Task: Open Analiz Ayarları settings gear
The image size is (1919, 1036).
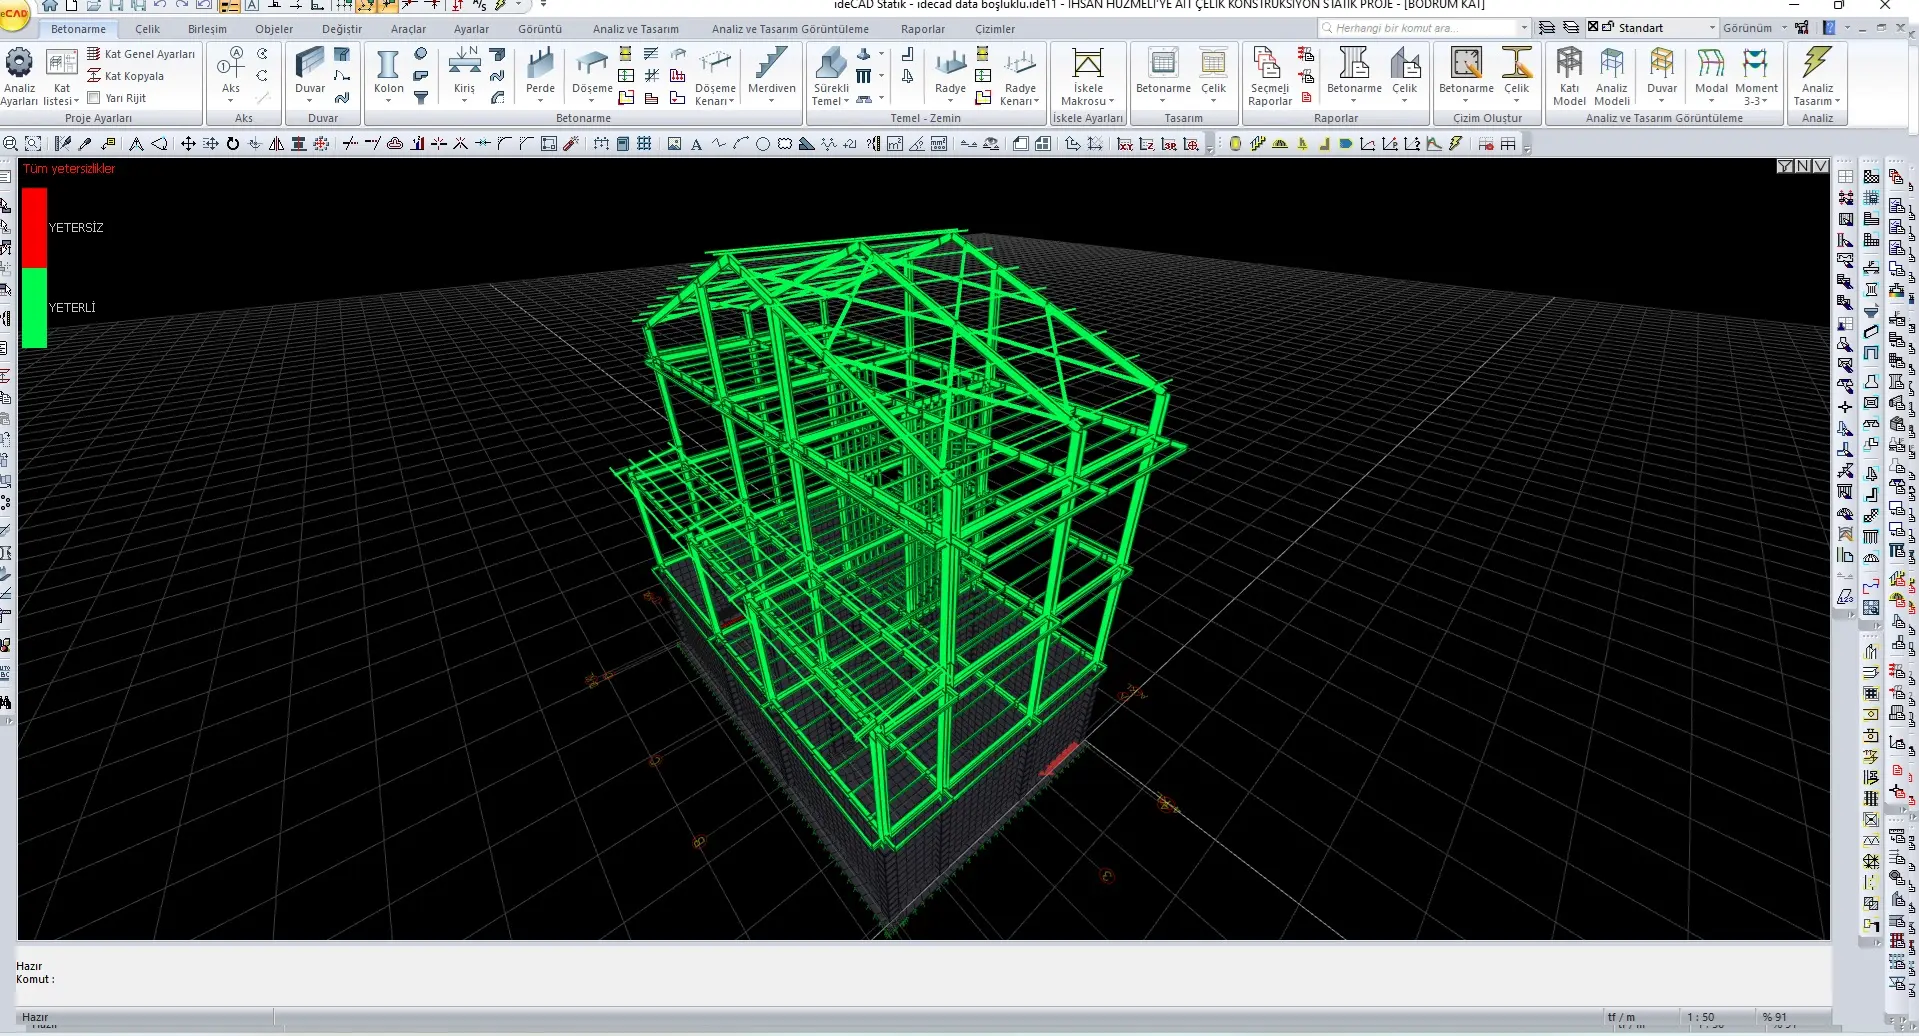Action: (x=19, y=65)
